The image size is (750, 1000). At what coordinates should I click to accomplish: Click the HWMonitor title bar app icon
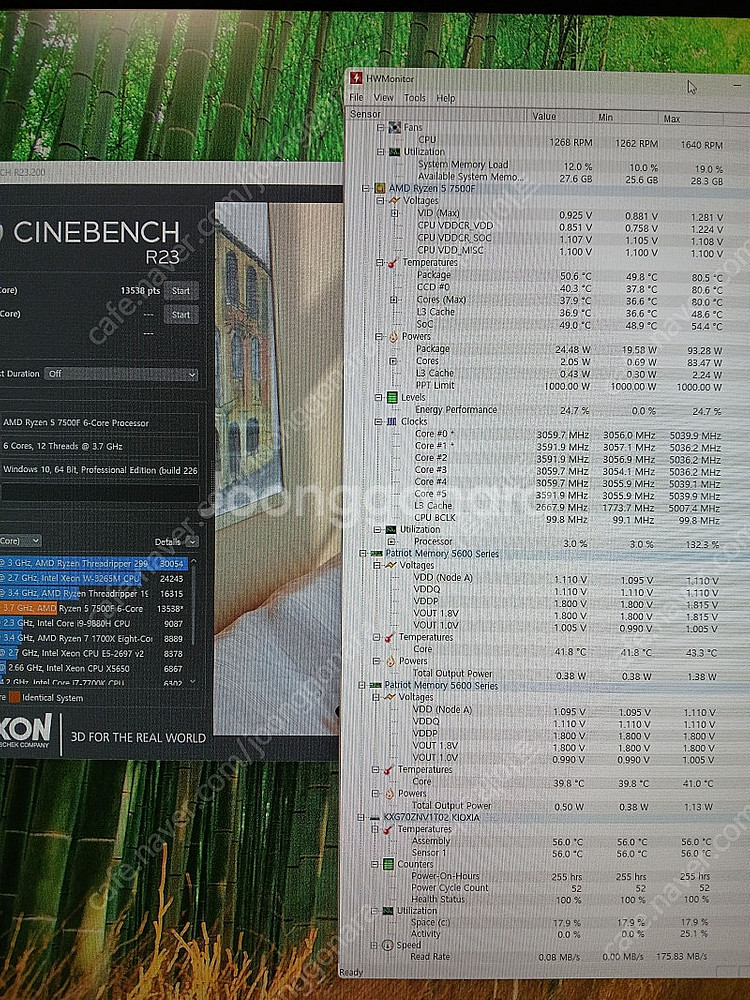tap(356, 78)
